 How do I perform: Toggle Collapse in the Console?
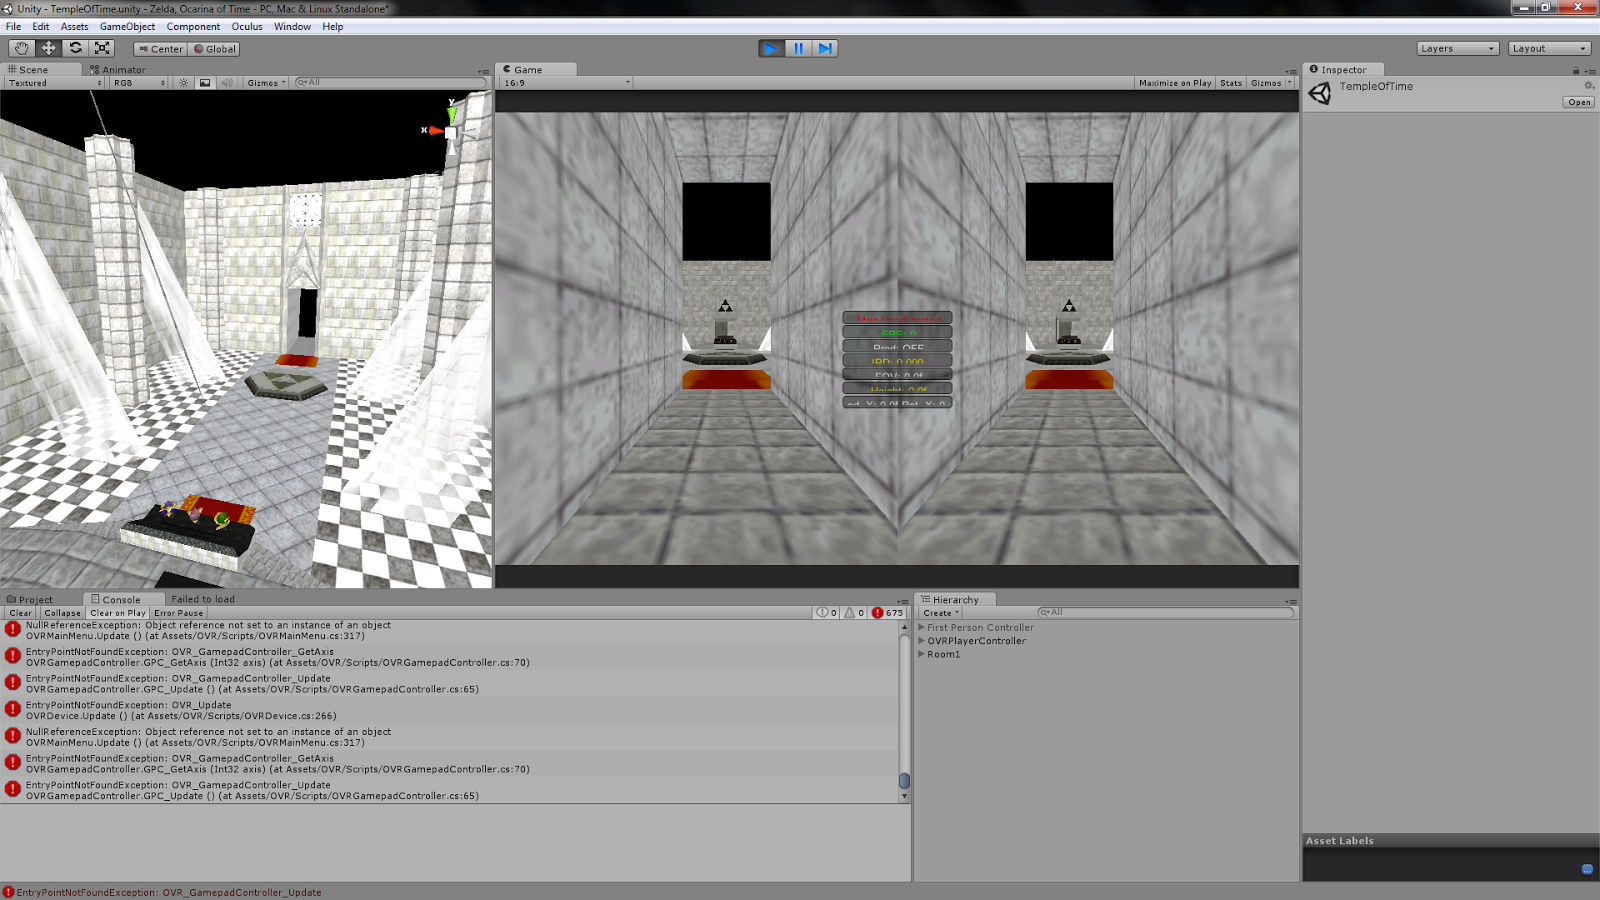click(x=62, y=613)
